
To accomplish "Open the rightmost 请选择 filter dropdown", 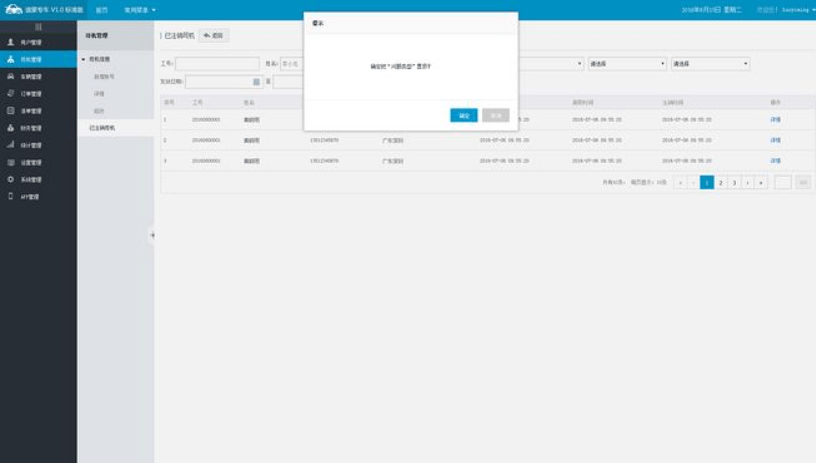I will tap(710, 64).
